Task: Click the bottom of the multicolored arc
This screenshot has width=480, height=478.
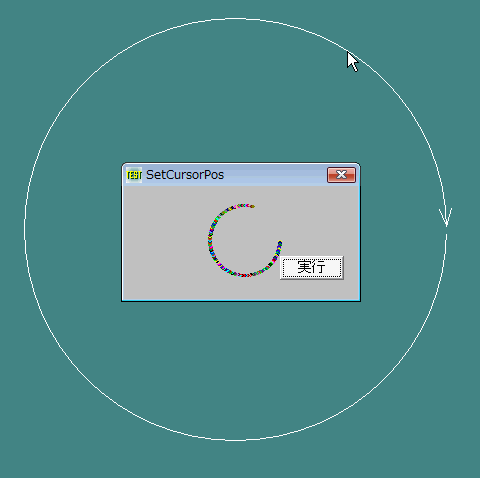Action: (244, 275)
